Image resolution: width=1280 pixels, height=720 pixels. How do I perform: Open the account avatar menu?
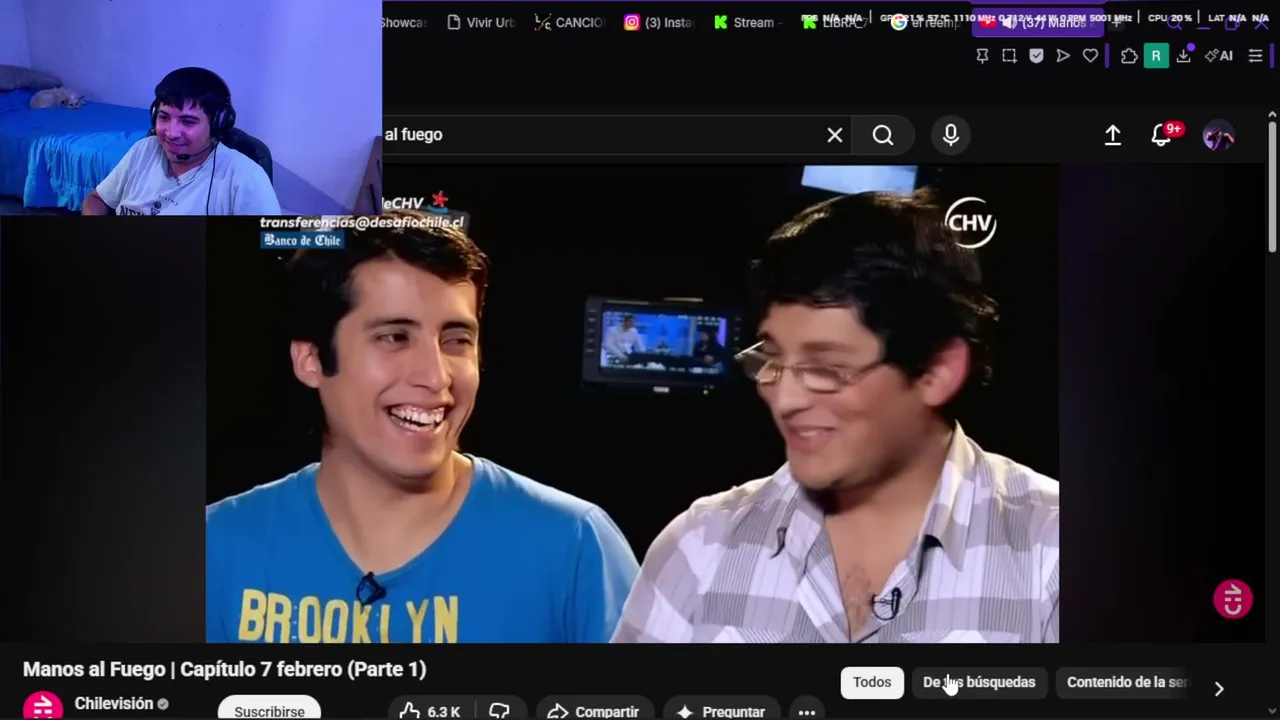1218,136
